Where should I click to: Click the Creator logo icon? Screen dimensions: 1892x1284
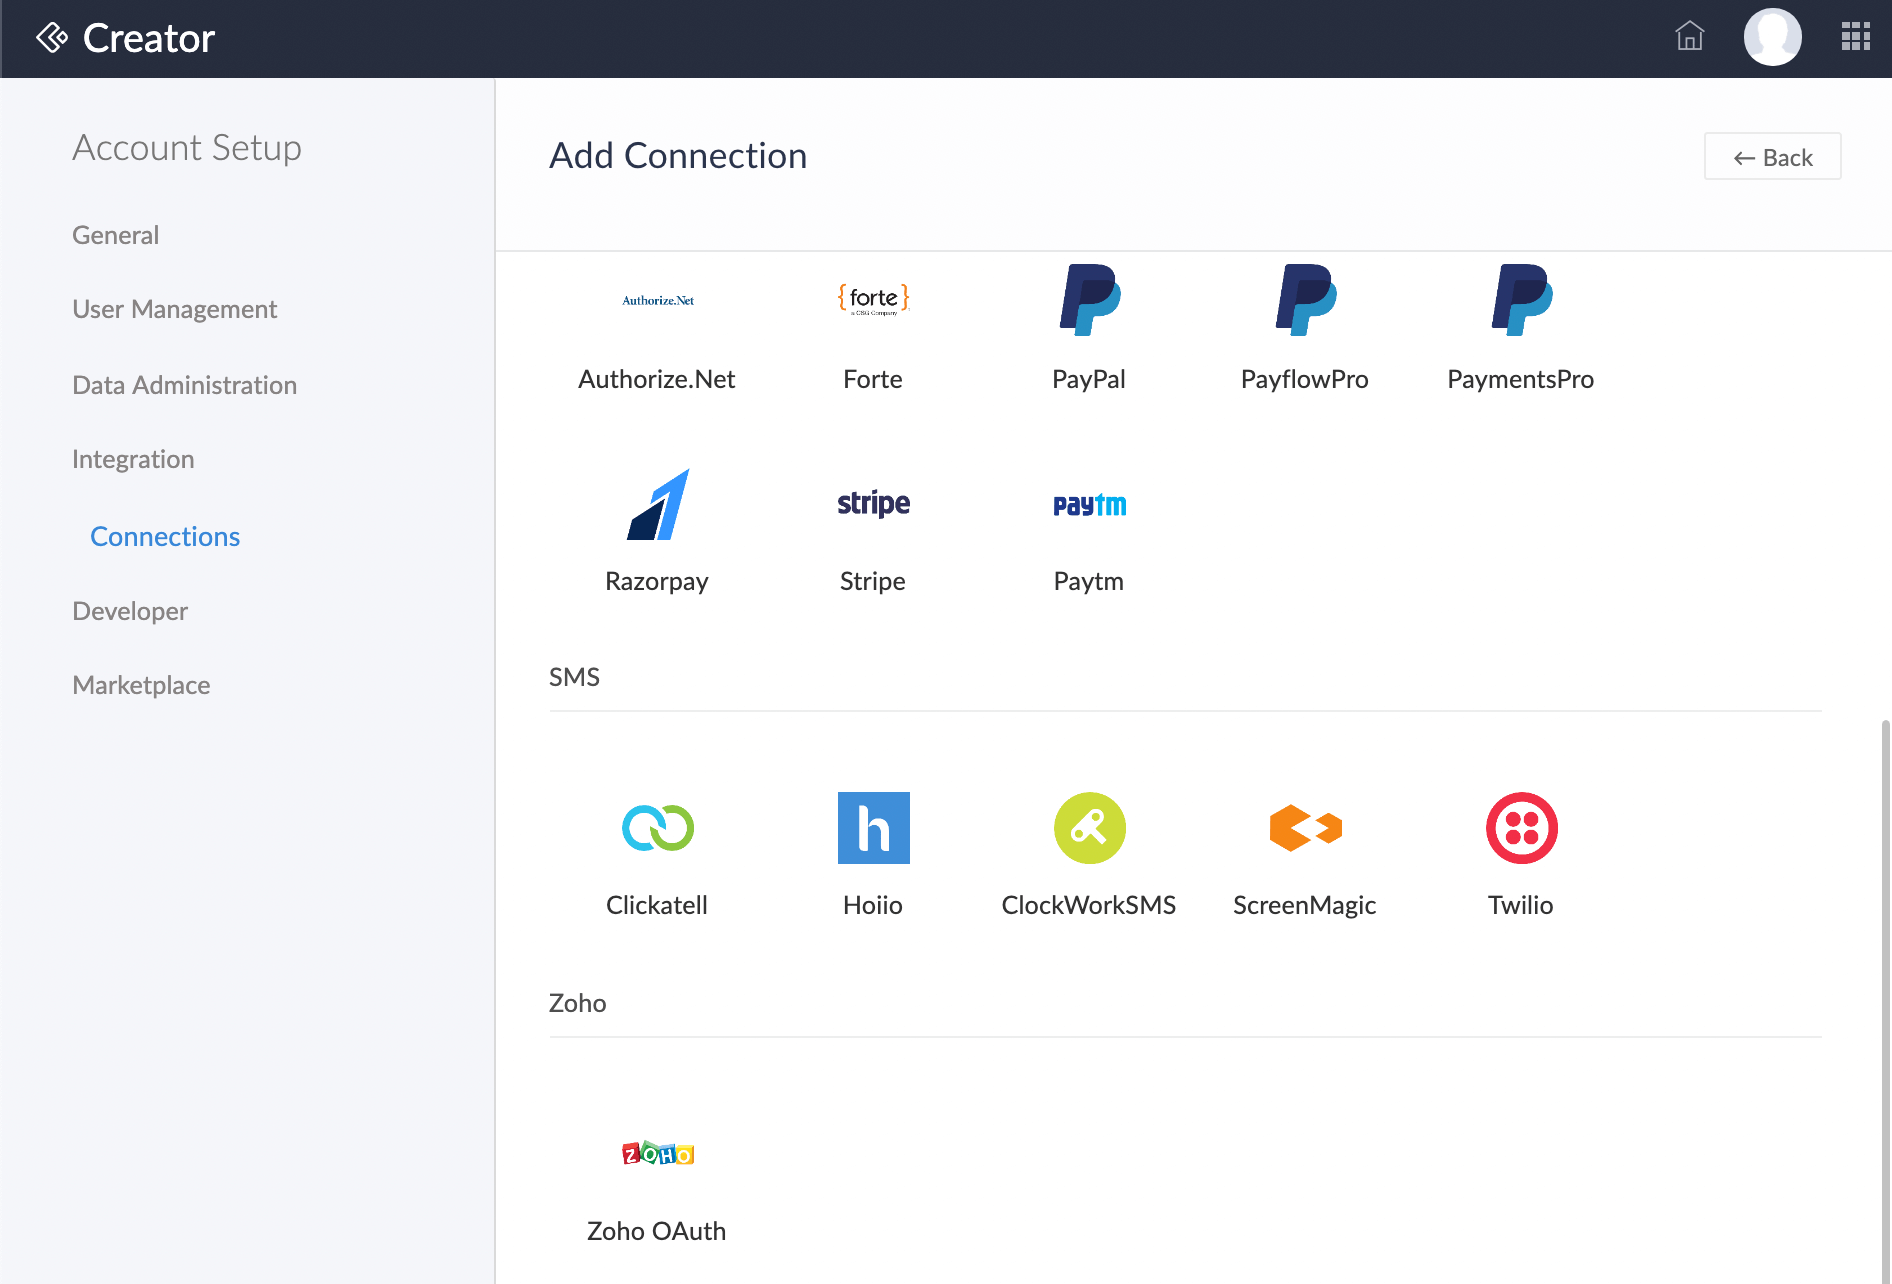tap(52, 38)
